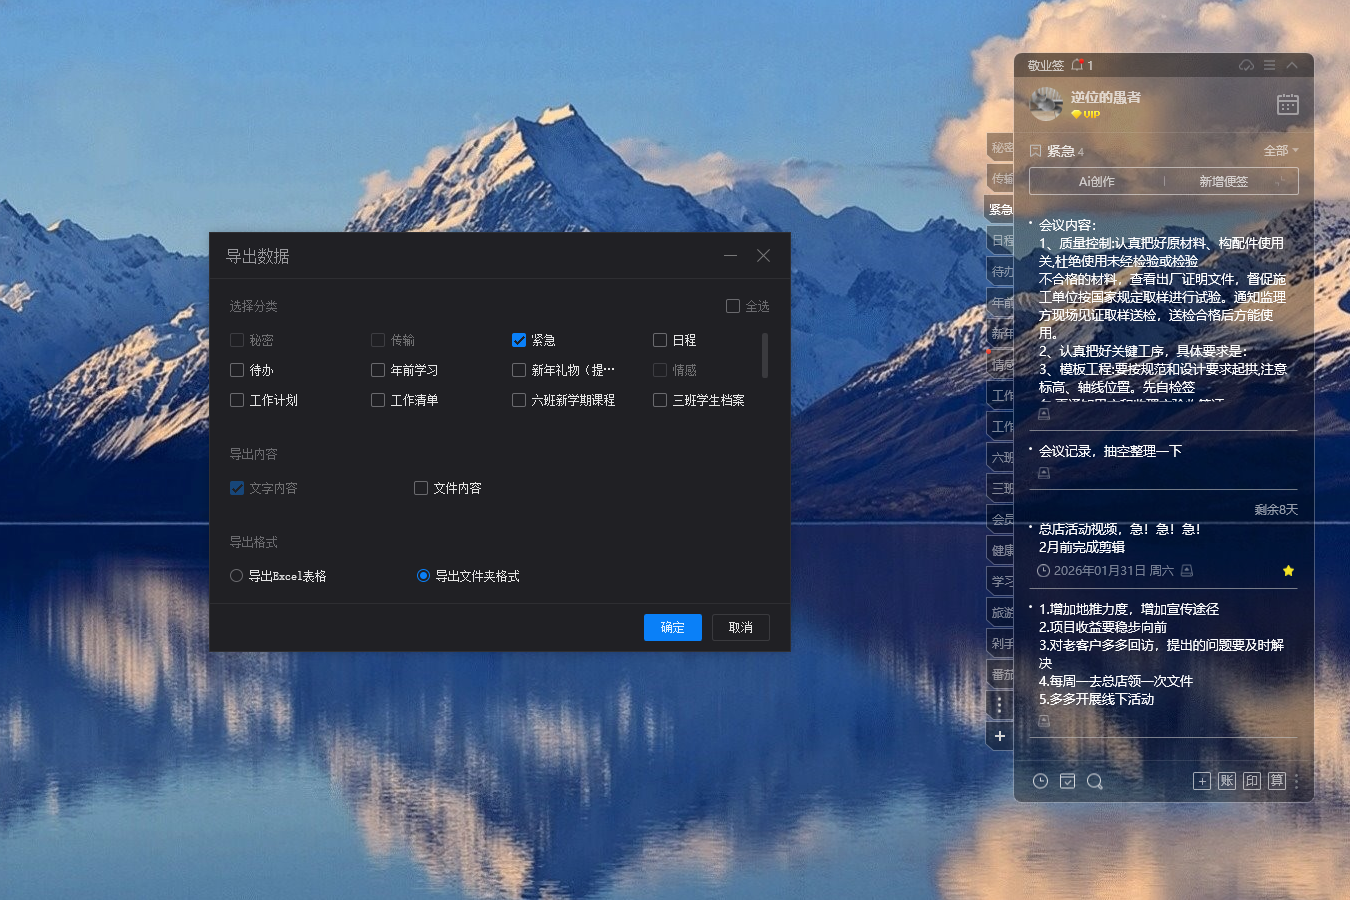Image resolution: width=1350 pixels, height=900 pixels.
Task: Expand the 全部 filter dropdown
Action: 1280,151
